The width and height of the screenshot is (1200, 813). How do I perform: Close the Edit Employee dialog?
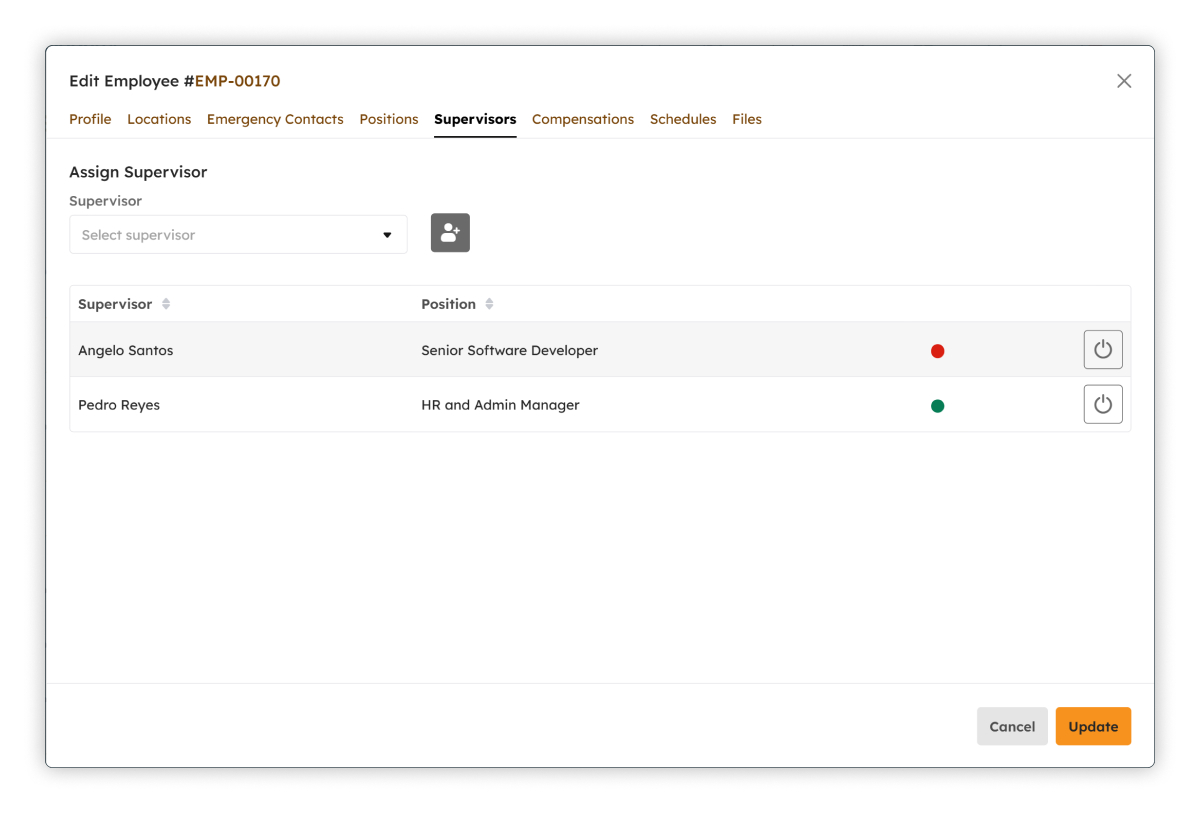click(1124, 81)
